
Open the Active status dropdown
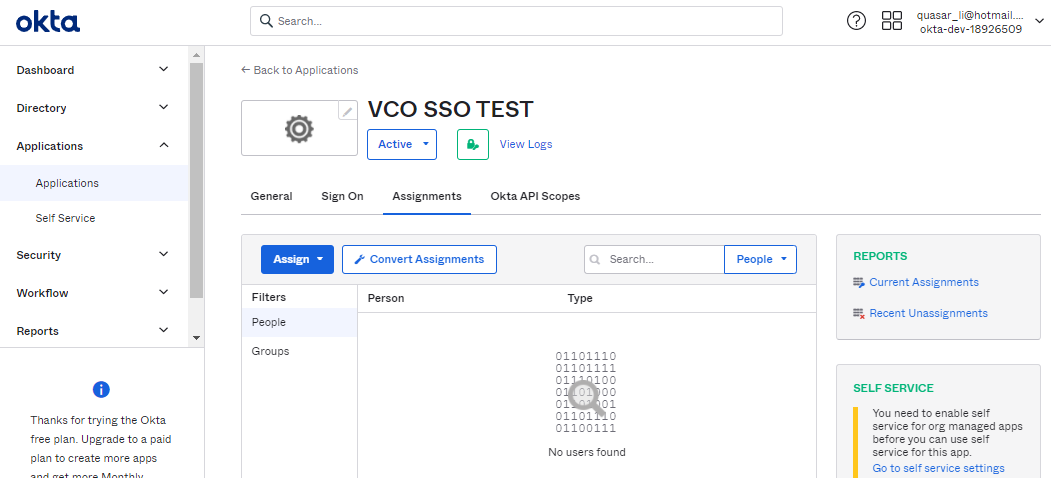pos(401,144)
